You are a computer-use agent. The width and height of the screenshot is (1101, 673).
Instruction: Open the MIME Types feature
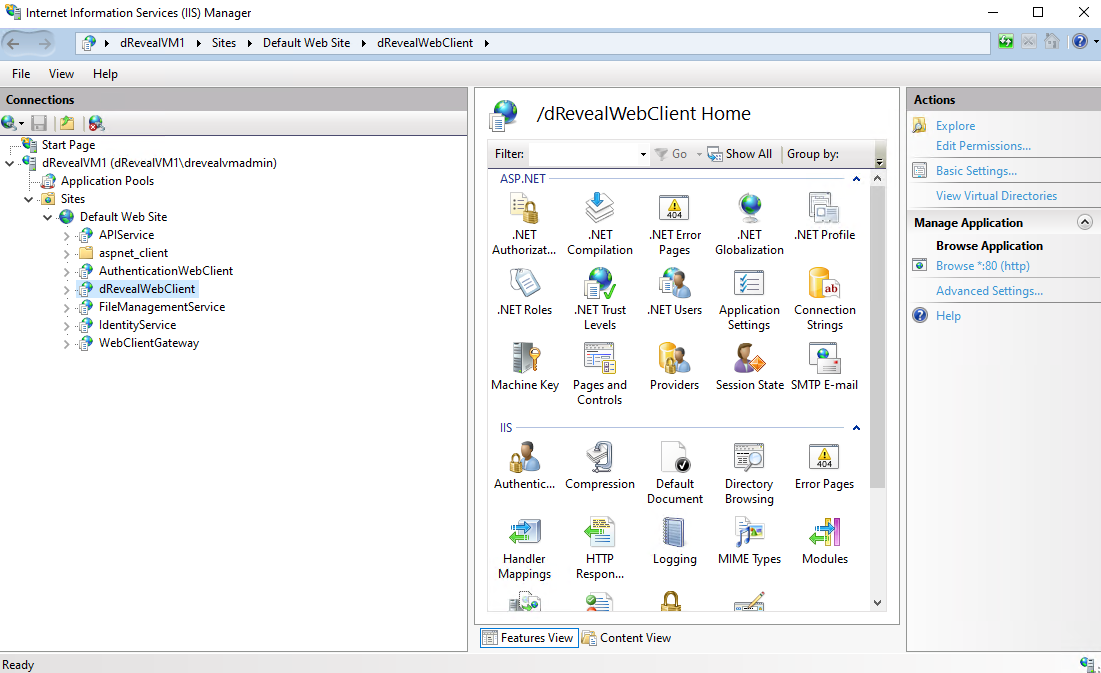[749, 541]
